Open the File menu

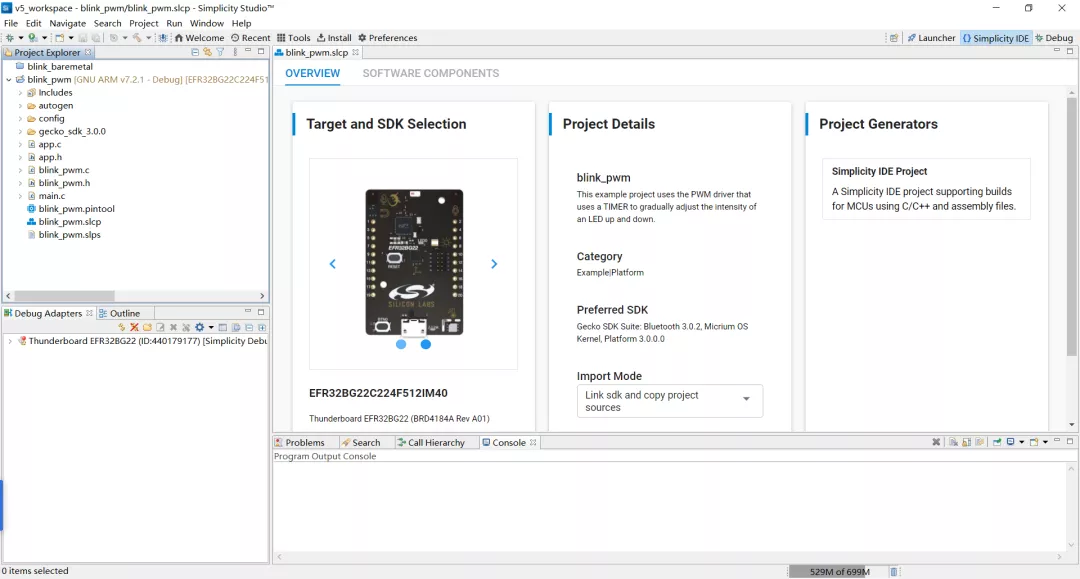11,23
